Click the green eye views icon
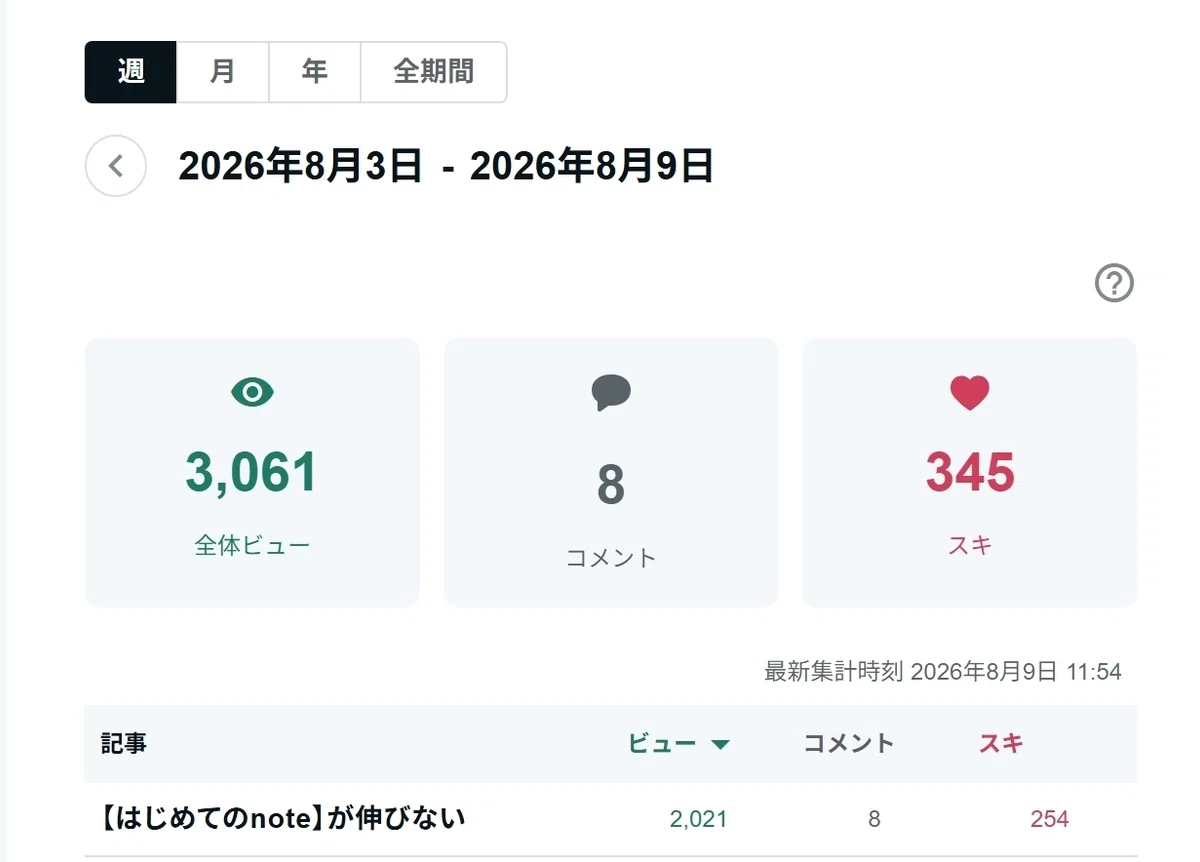The width and height of the screenshot is (1200, 862). [x=252, y=393]
